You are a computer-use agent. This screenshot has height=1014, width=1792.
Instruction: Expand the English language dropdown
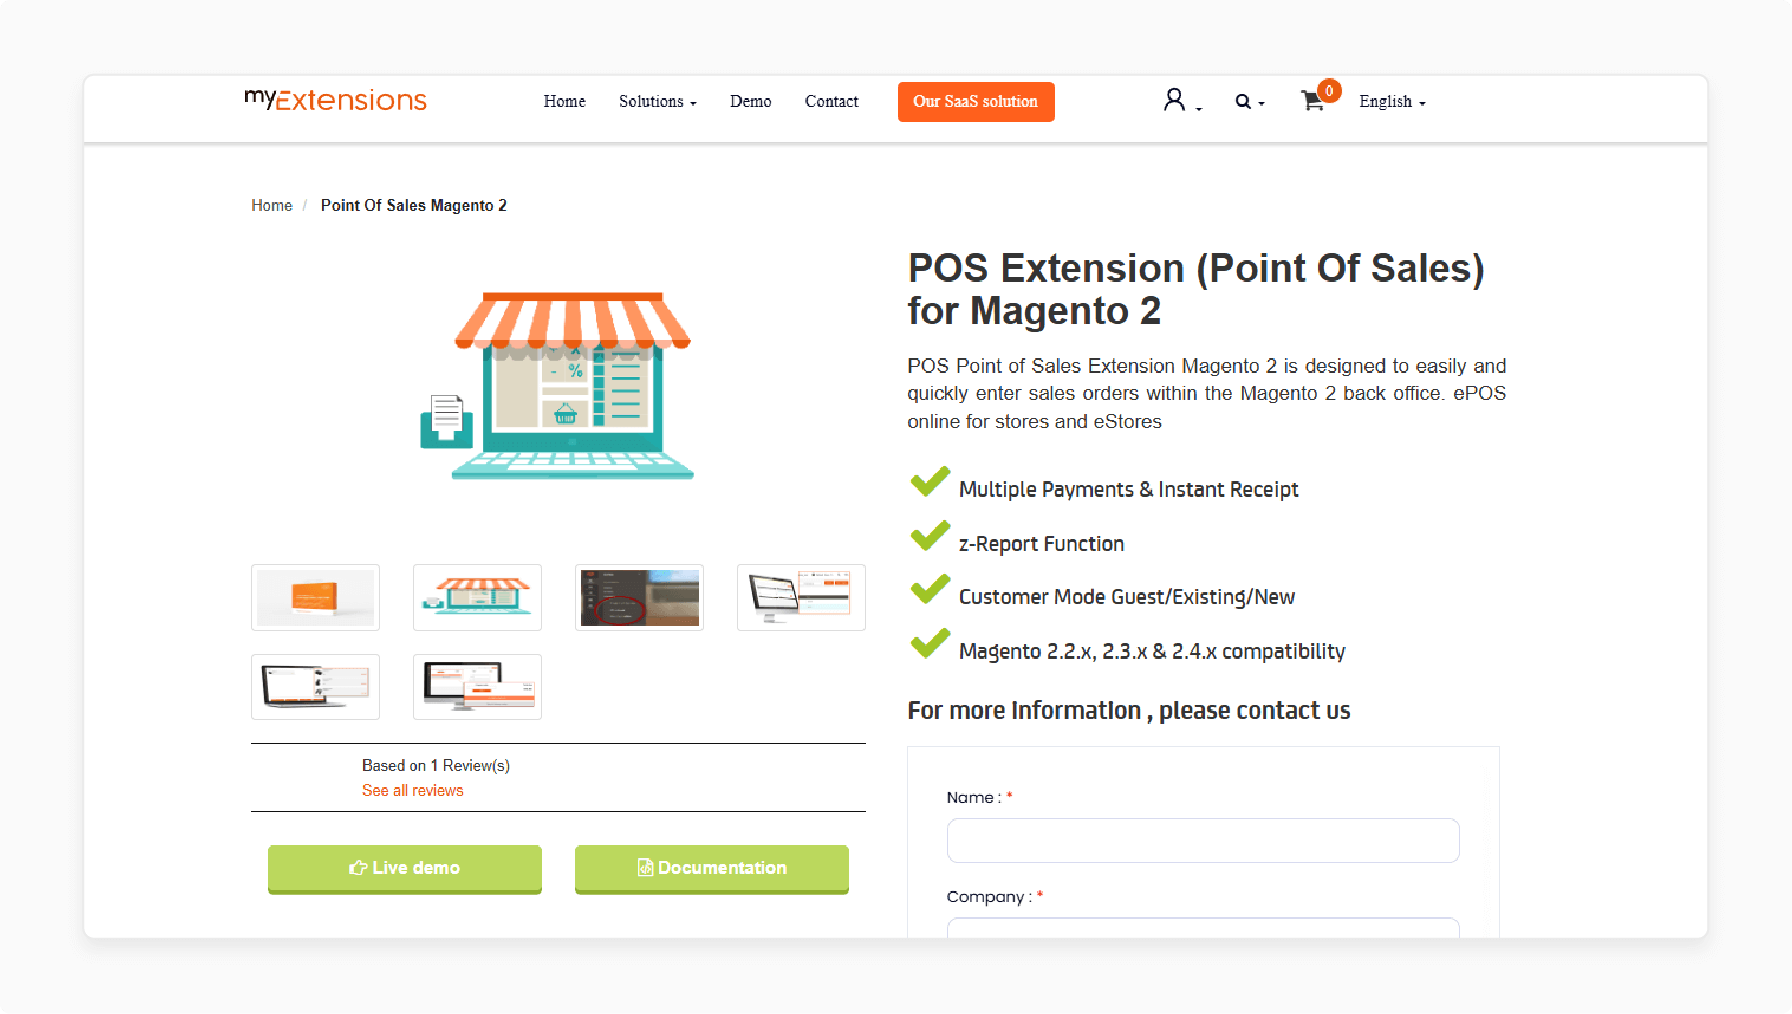point(1392,102)
